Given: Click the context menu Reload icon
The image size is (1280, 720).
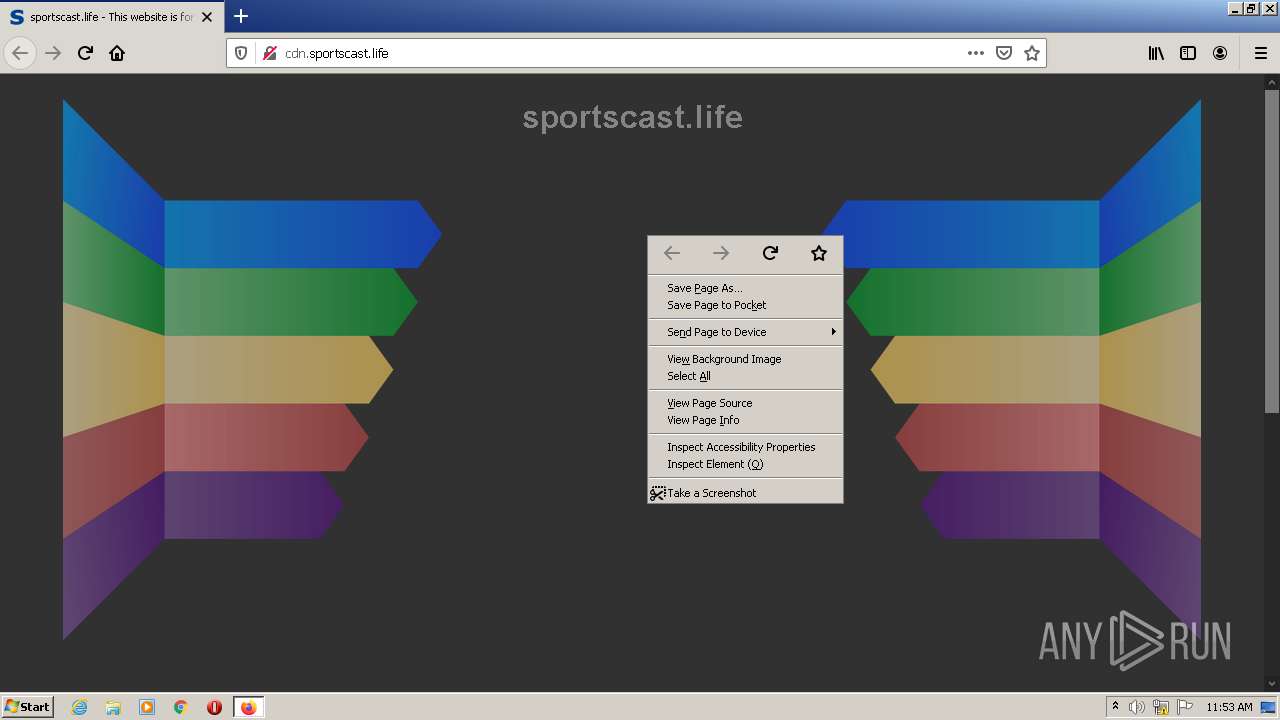Looking at the screenshot, I should pyautogui.click(x=770, y=253).
